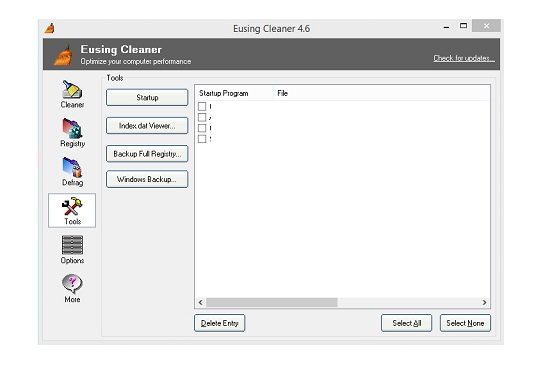The width and height of the screenshot is (550, 382).
Task: Open the Defrag section in the sidebar
Action: tap(72, 172)
